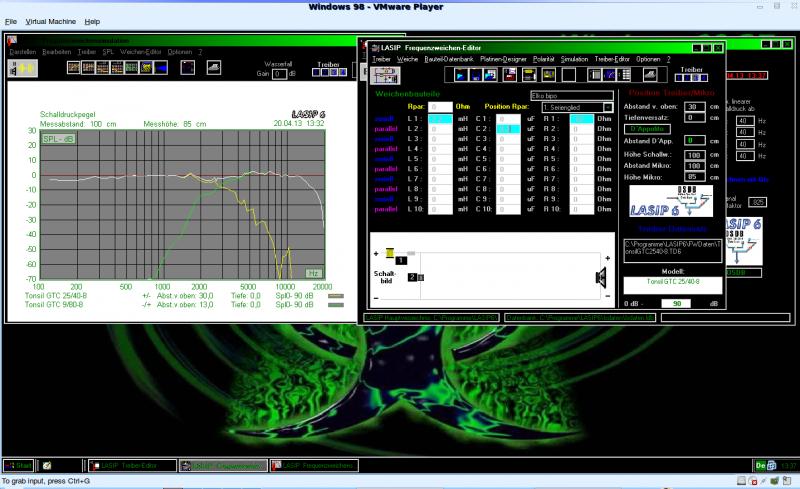Viewport: 800px width, 489px height.
Task: Click the quick launch icon next to Start
Action: [47, 466]
